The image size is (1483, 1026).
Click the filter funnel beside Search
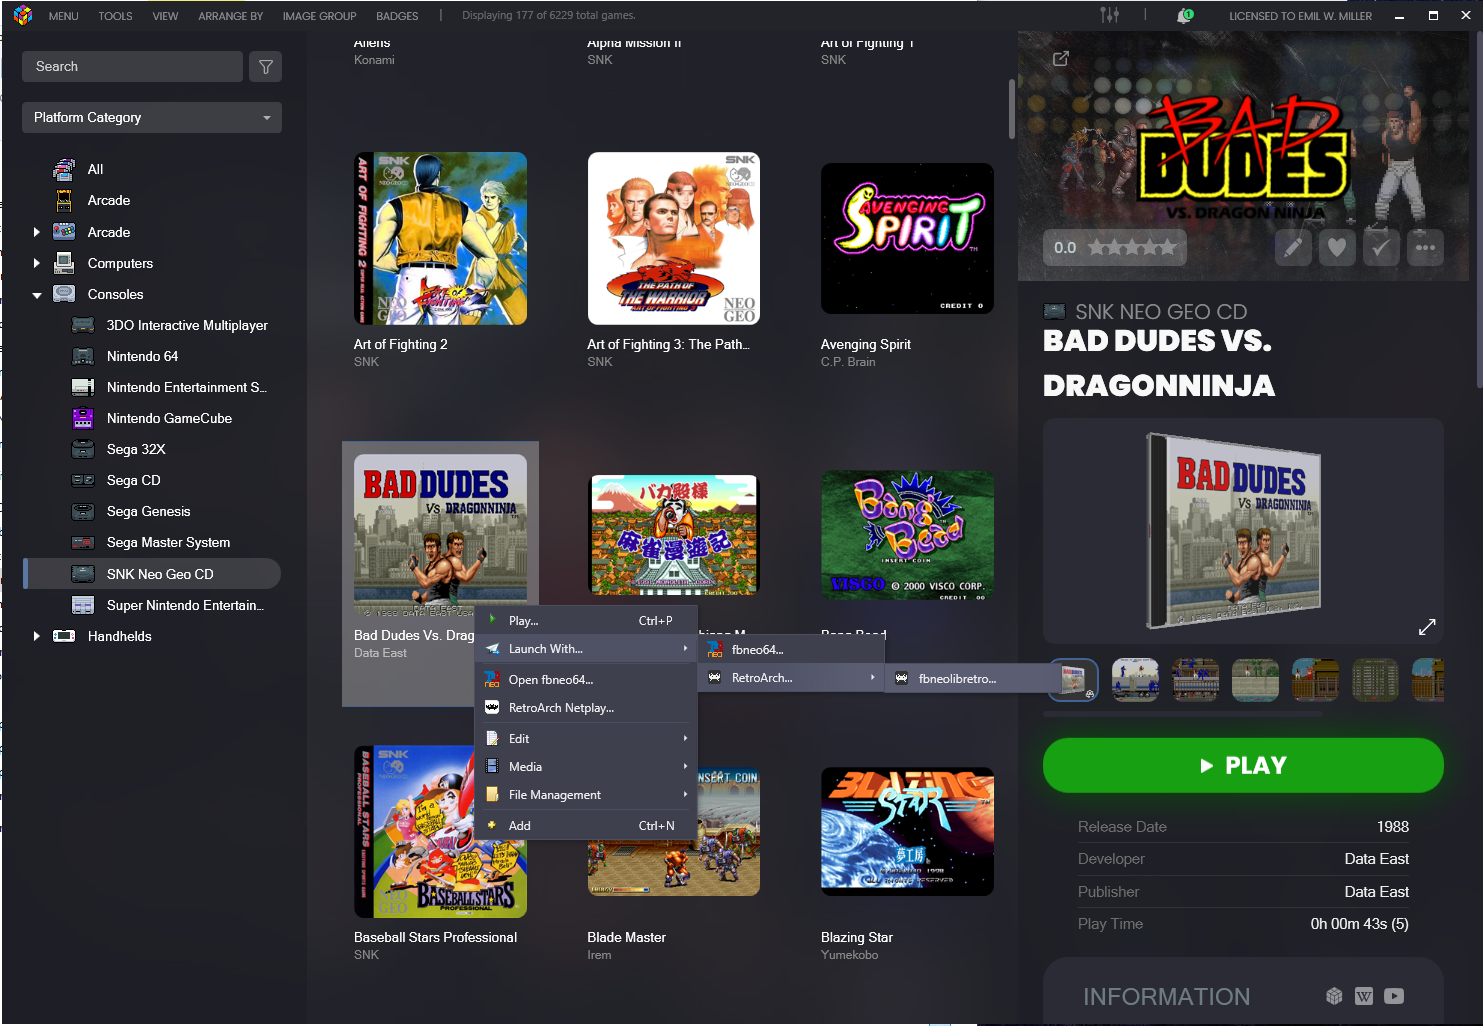click(x=266, y=67)
